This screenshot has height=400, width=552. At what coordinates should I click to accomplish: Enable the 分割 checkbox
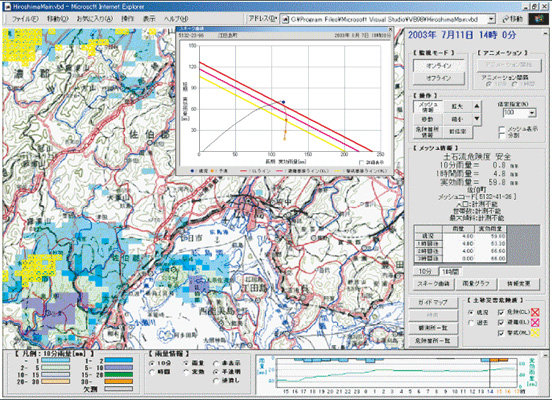click(502, 136)
